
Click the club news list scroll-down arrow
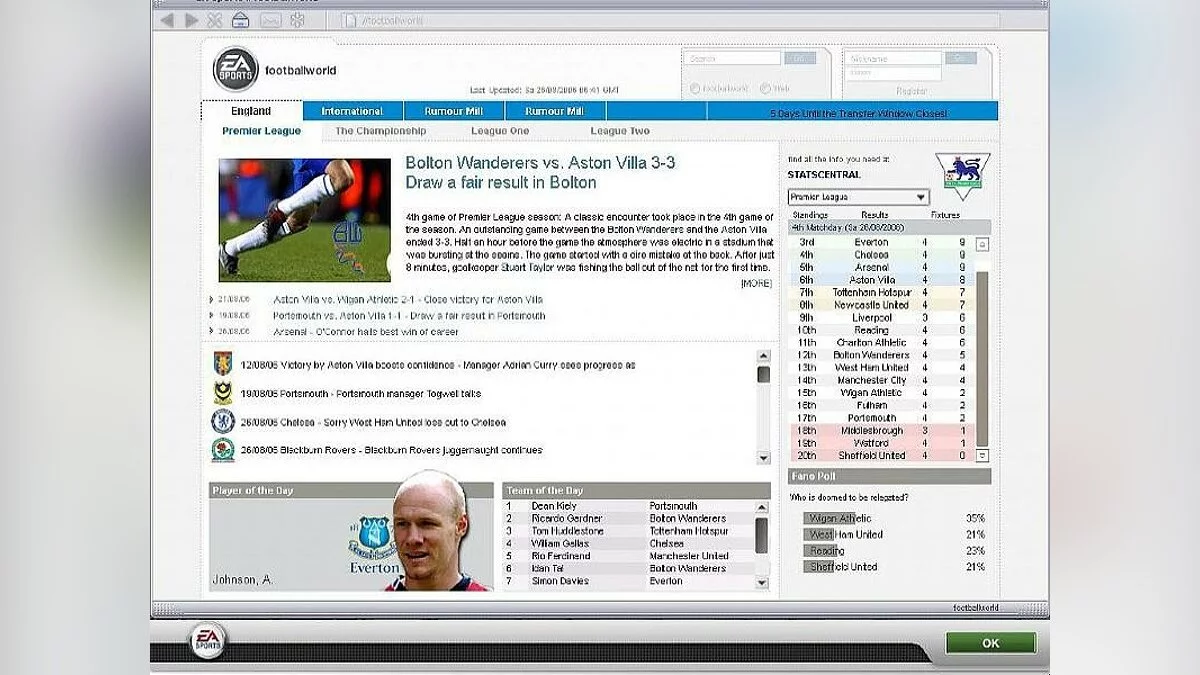click(x=764, y=458)
